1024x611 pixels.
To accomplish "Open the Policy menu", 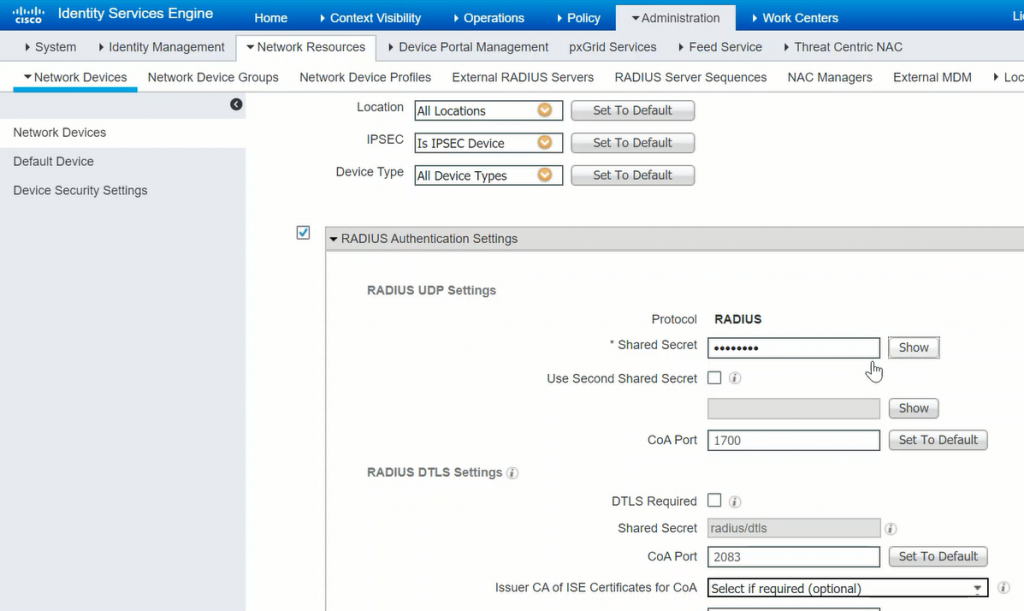I will 579,18.
